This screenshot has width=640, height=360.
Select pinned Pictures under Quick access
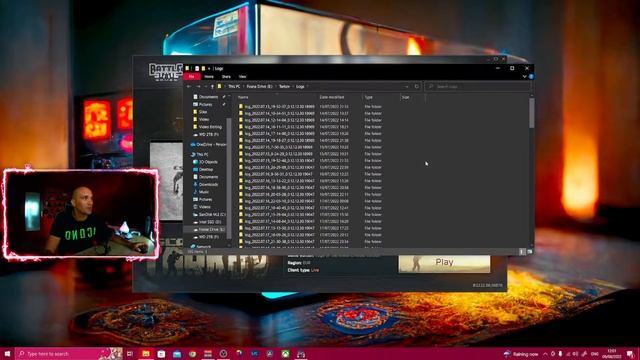coord(205,104)
